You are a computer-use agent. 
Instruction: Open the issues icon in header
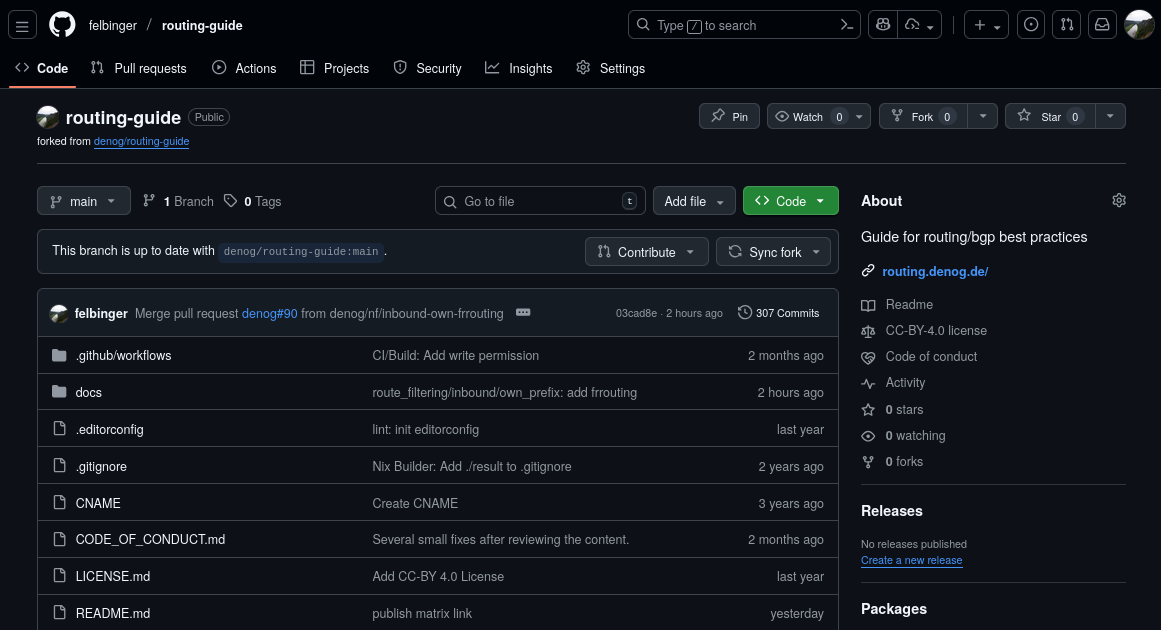click(x=1032, y=26)
